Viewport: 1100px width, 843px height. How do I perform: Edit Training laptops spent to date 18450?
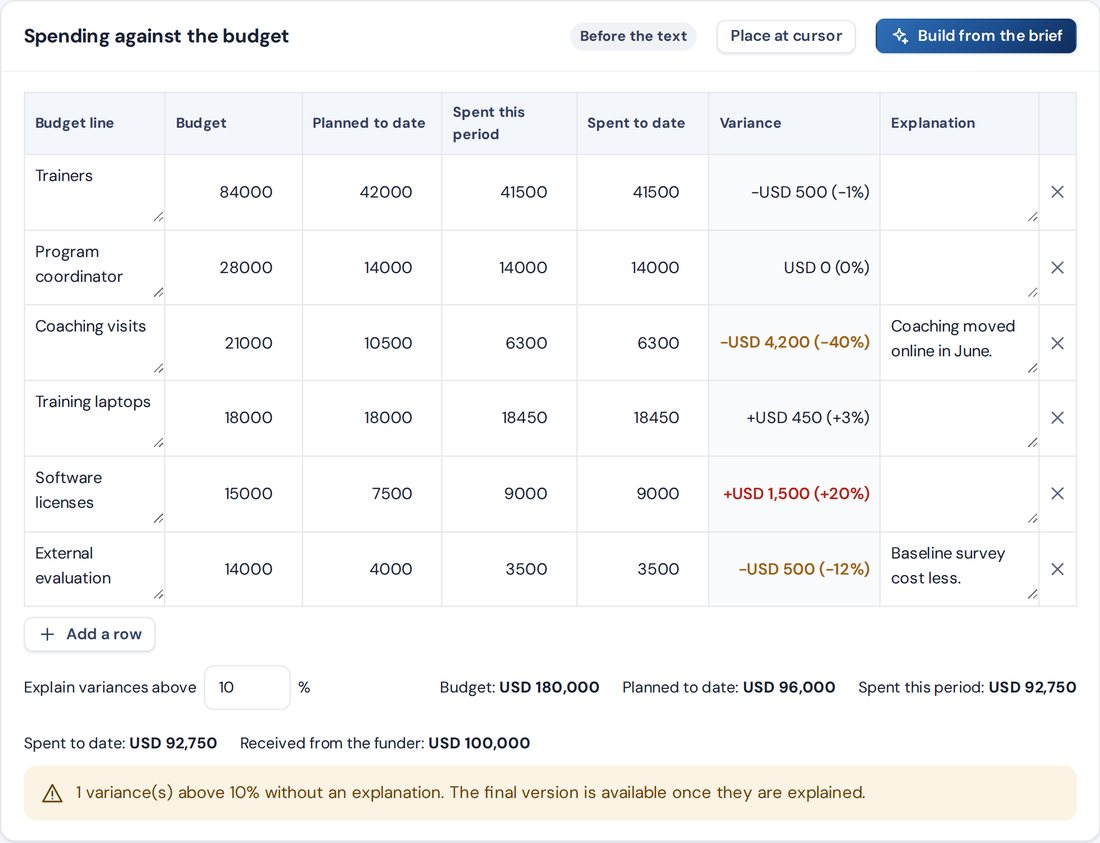pos(643,418)
